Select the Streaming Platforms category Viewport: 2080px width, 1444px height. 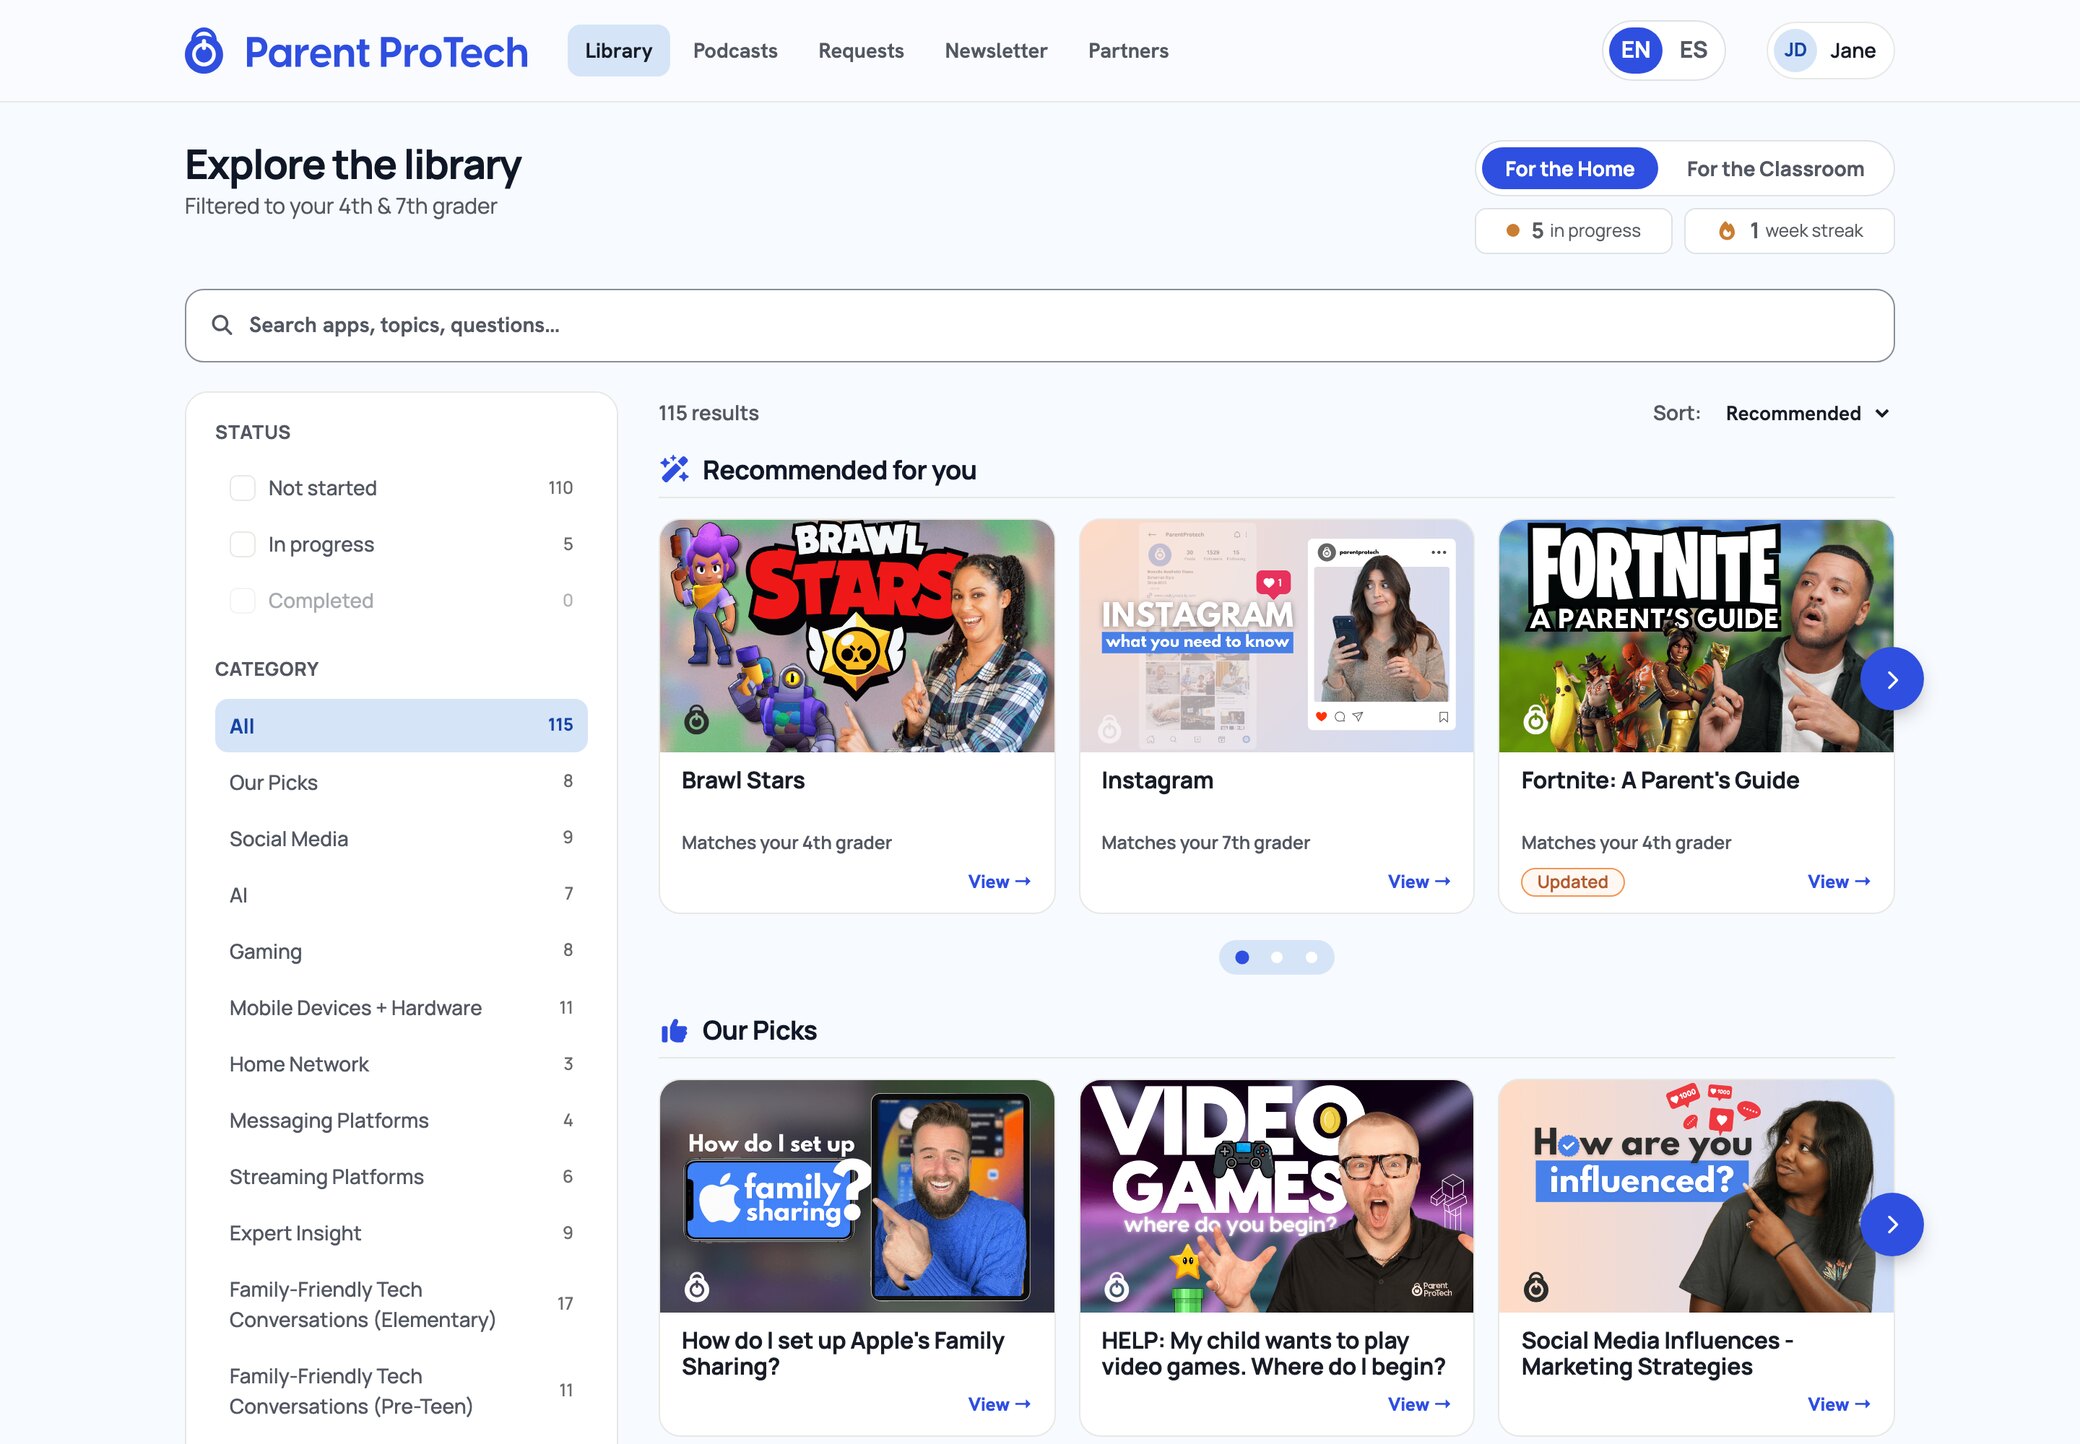401,1177
